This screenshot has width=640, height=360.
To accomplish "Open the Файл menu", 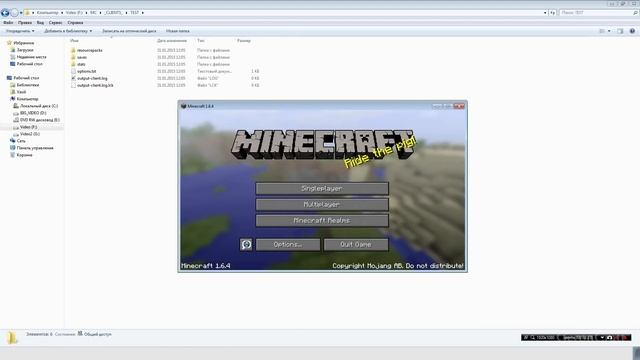I will (x=8, y=23).
